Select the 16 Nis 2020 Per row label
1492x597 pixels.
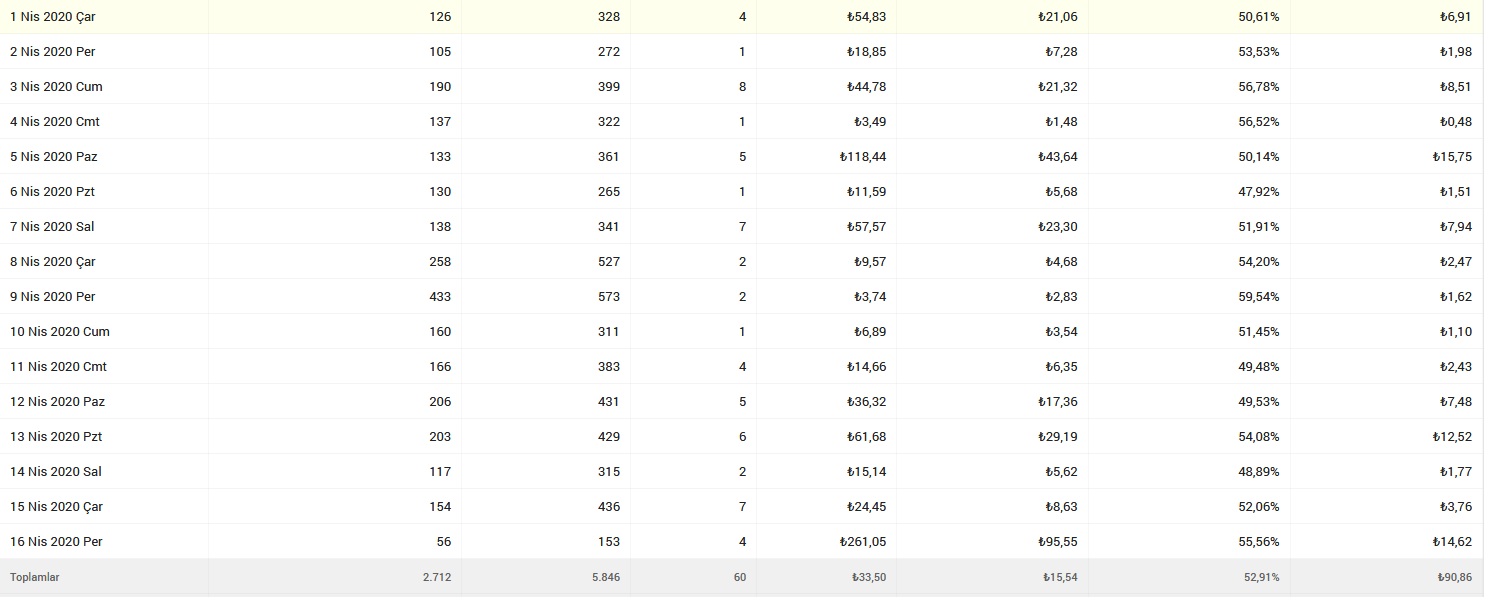pos(56,542)
